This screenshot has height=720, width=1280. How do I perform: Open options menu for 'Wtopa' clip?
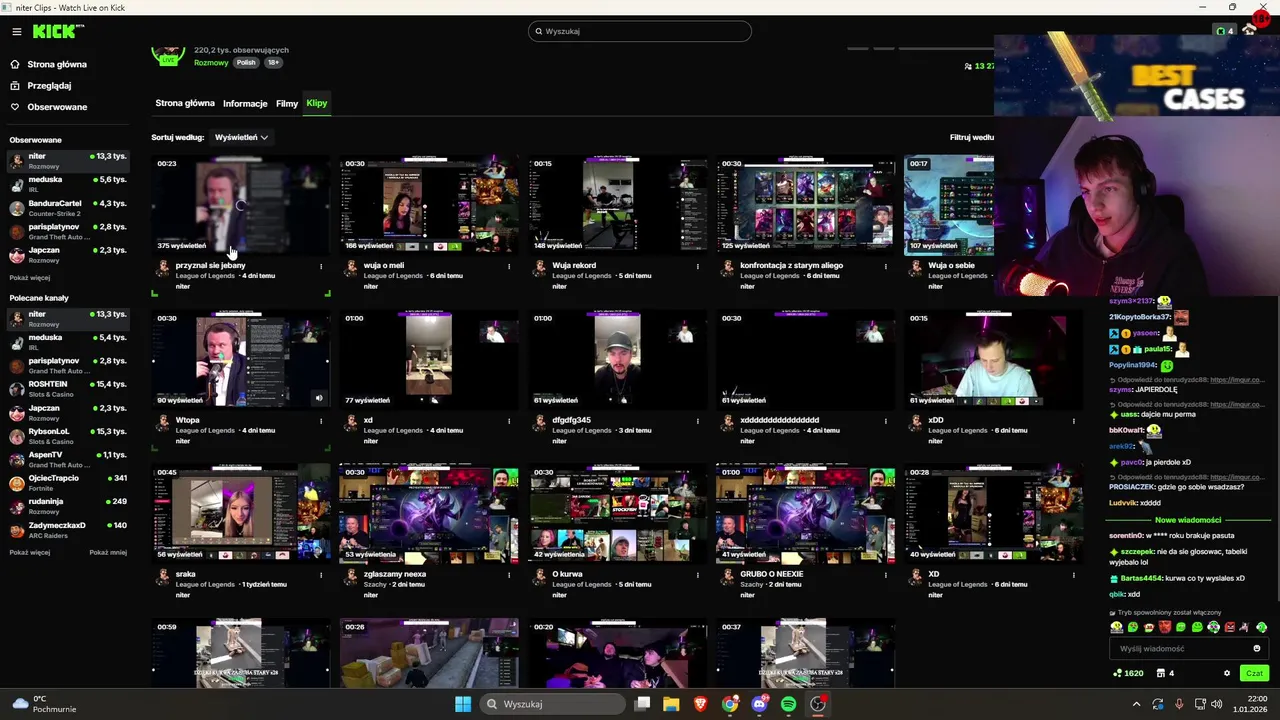point(321,421)
